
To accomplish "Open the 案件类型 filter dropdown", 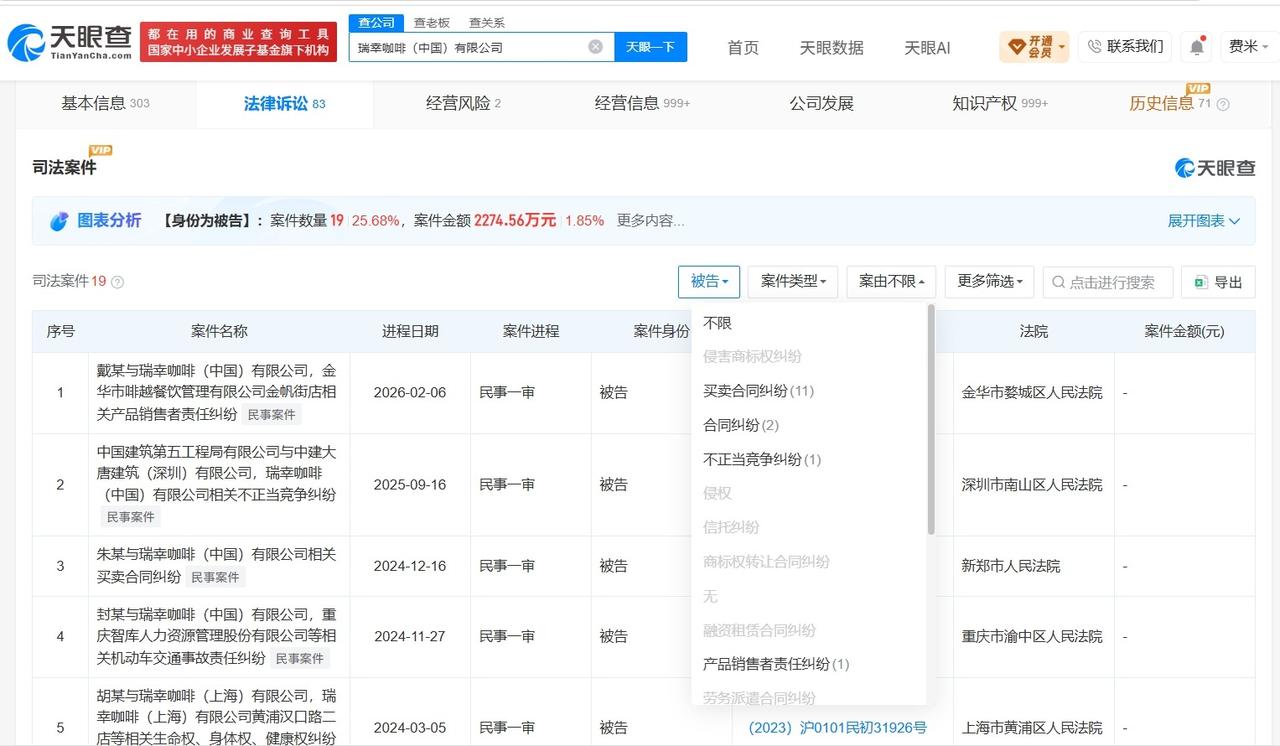I will 792,282.
